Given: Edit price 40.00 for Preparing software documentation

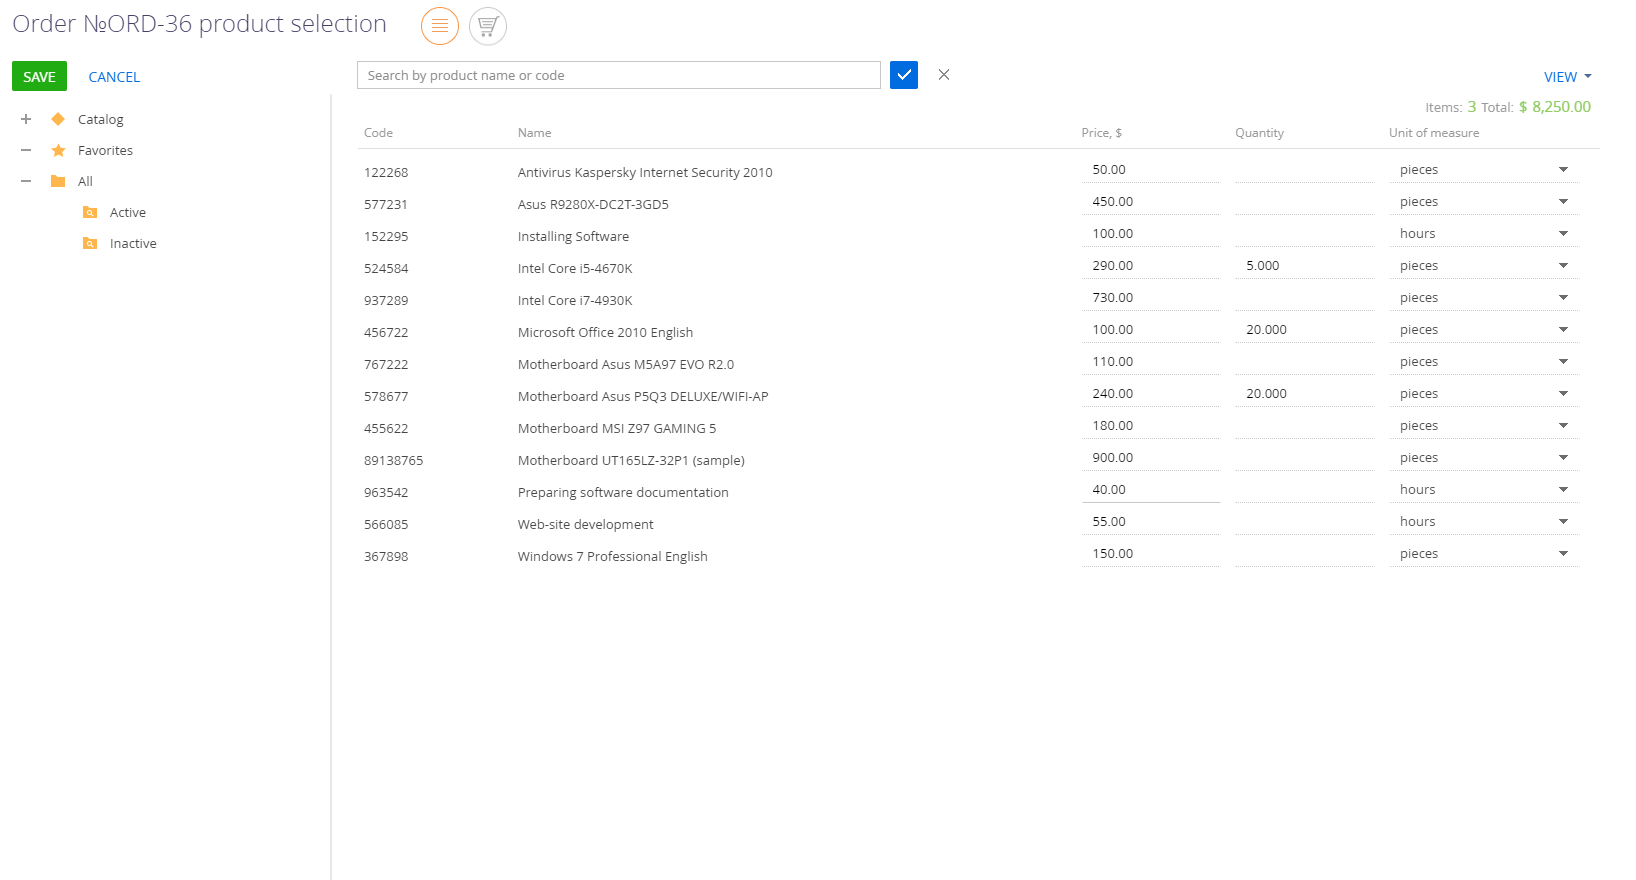Looking at the screenshot, I should 1151,490.
